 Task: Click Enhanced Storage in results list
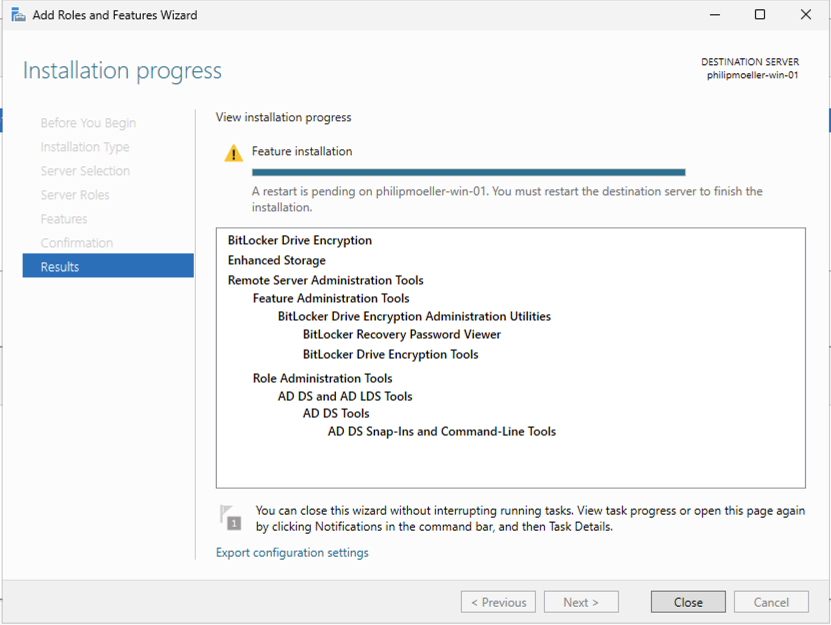pos(277,260)
